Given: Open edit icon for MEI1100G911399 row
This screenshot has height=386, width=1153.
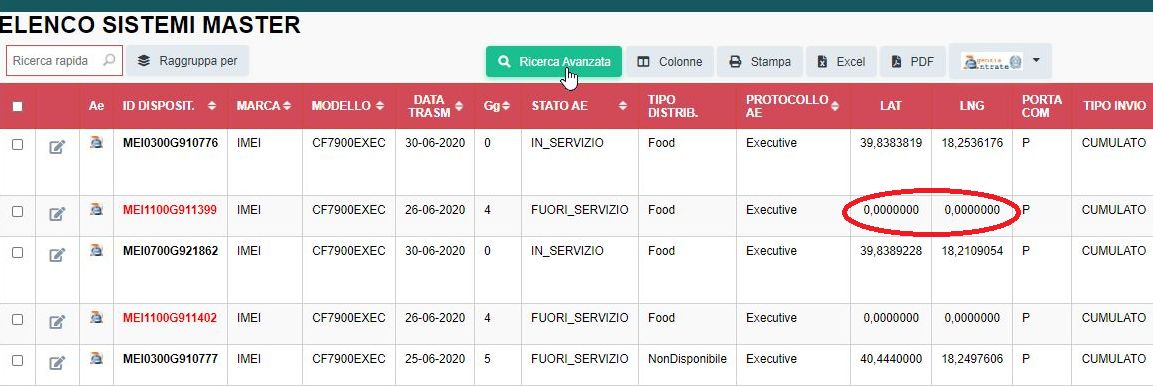Looking at the screenshot, I should (x=57, y=214).
